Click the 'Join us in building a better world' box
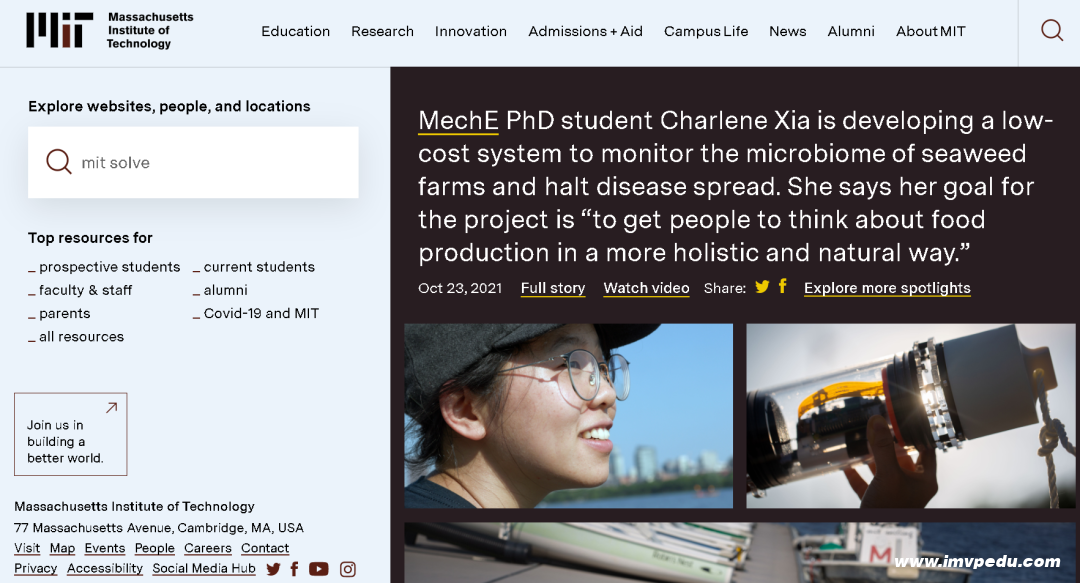 71,434
